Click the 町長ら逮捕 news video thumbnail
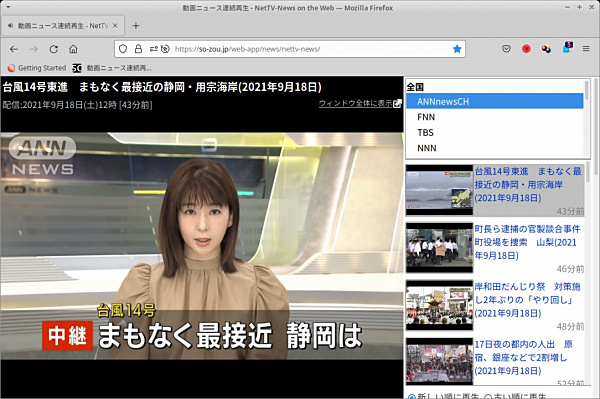Image resolution: width=600 pixels, height=399 pixels. [x=439, y=248]
